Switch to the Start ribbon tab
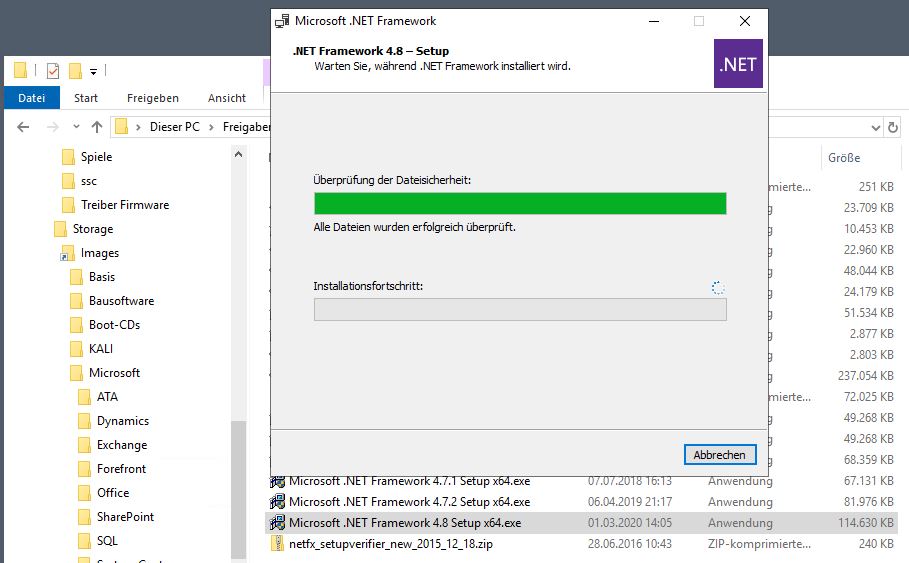The width and height of the screenshot is (909, 563). coord(86,98)
